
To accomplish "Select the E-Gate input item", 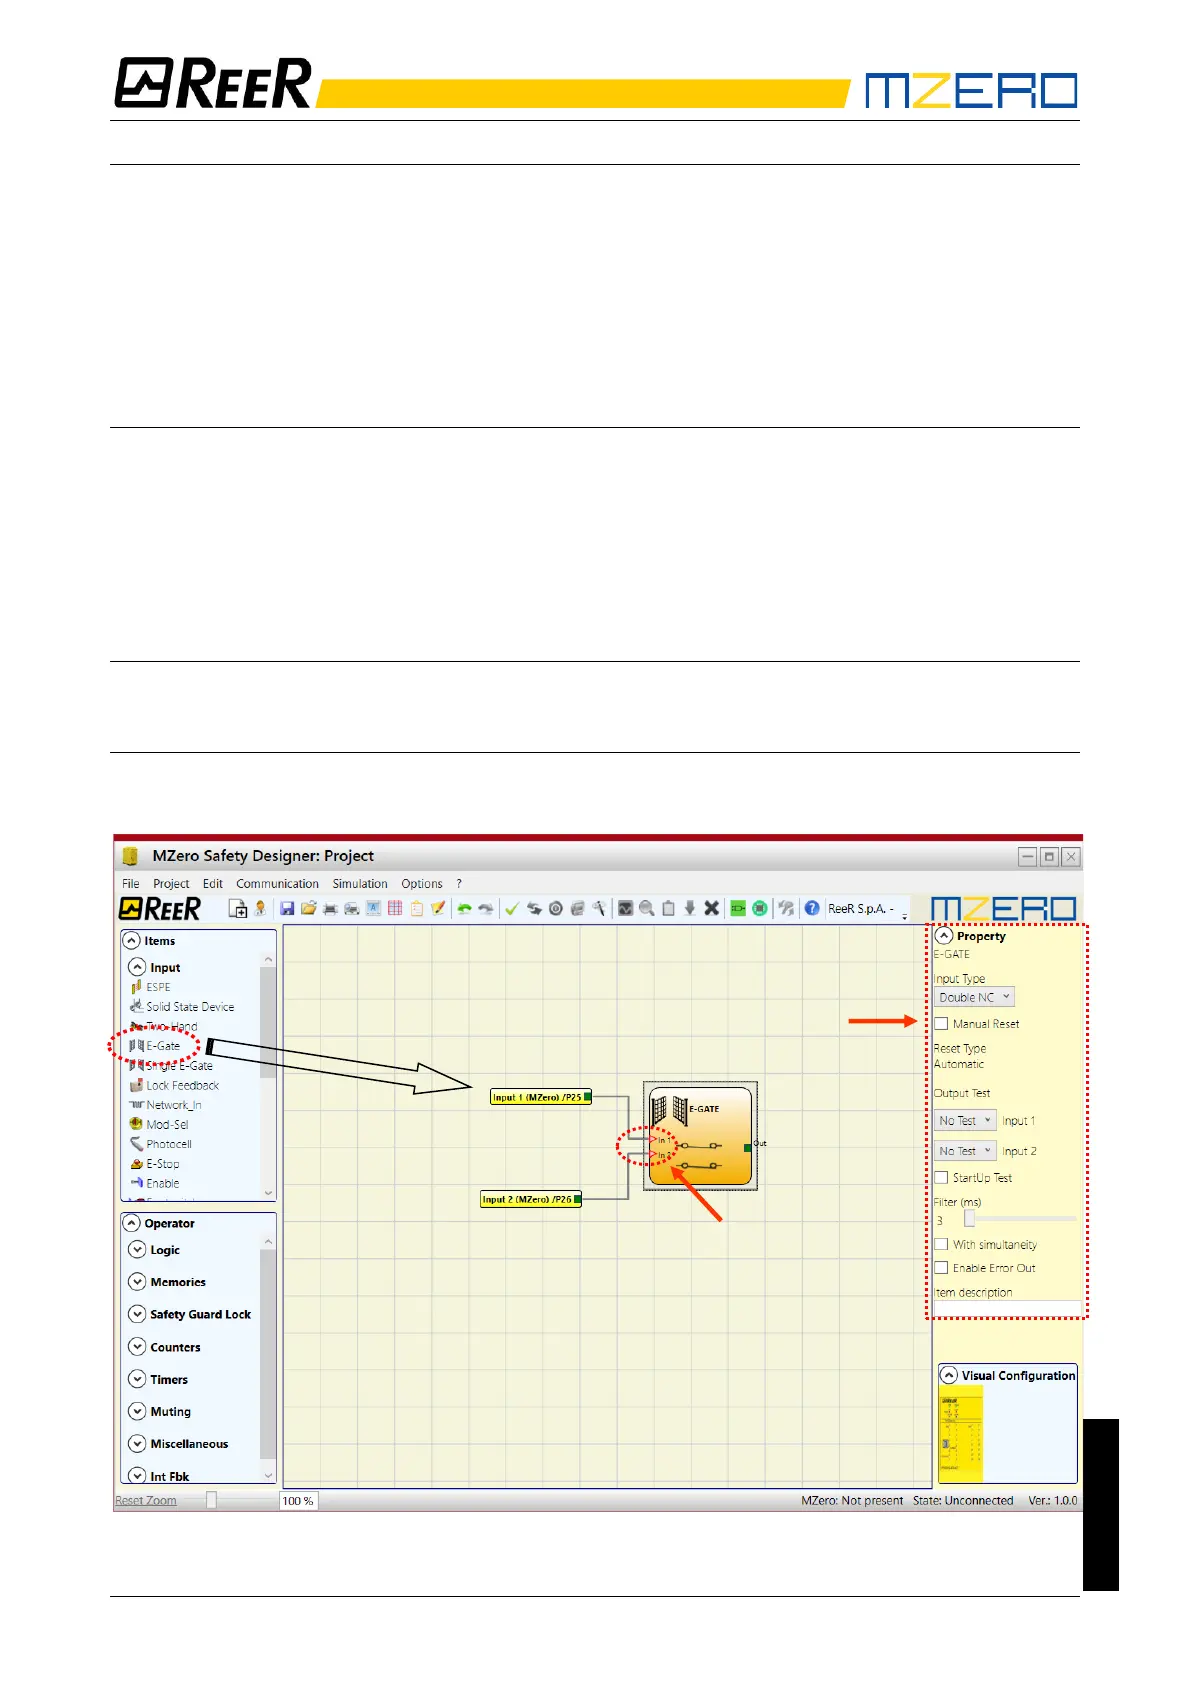I will (x=155, y=1046).
